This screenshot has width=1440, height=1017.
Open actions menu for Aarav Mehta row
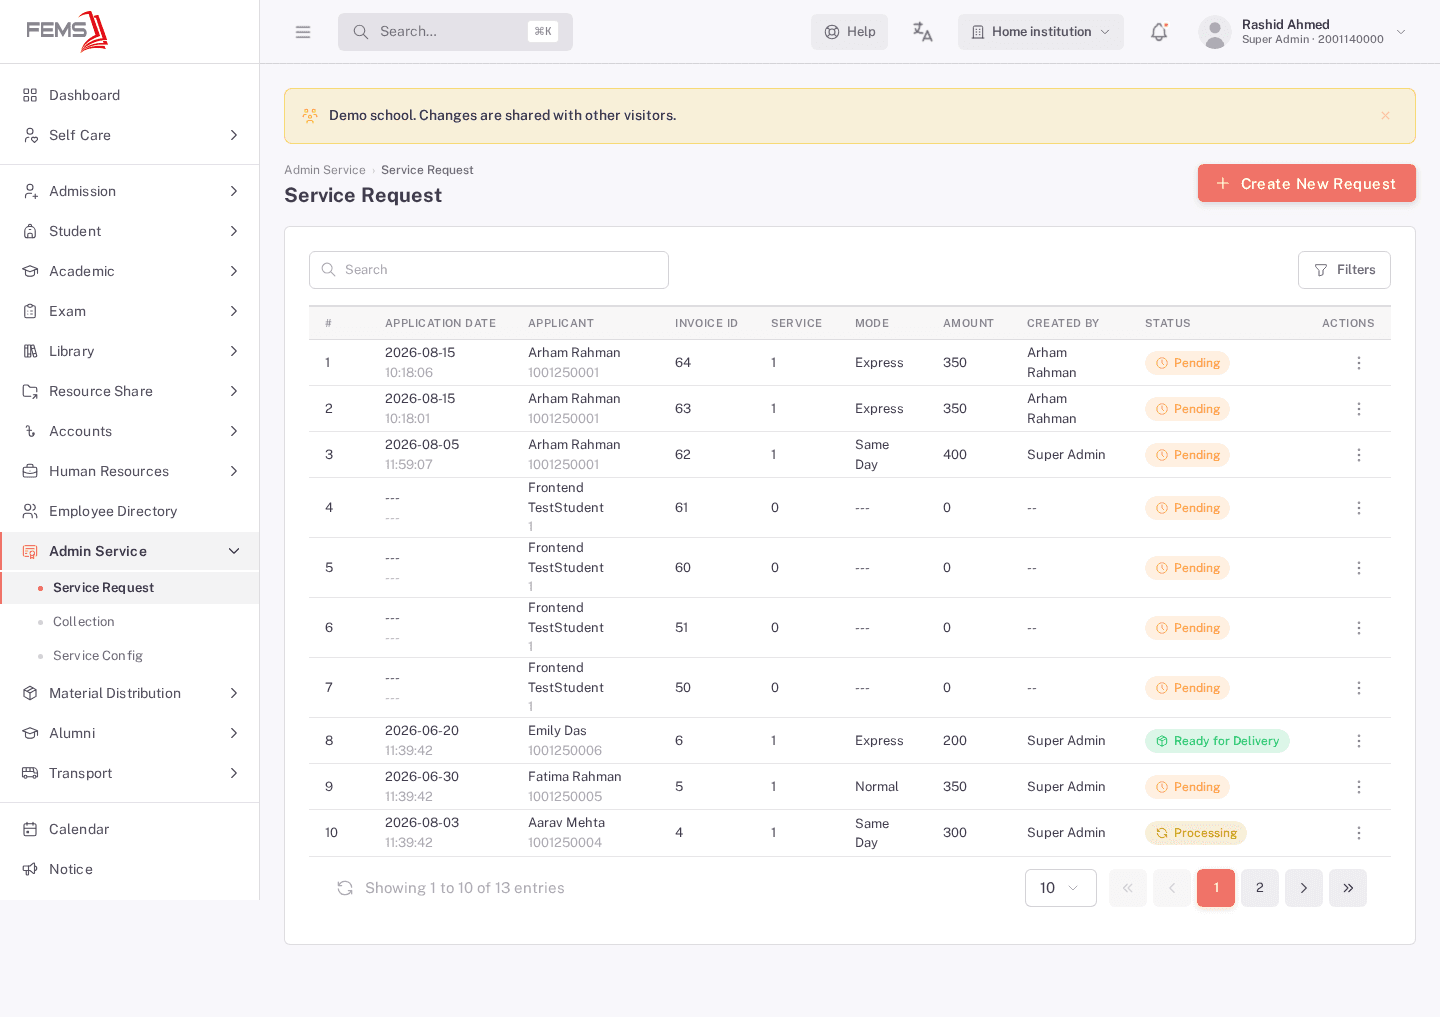coord(1358,833)
